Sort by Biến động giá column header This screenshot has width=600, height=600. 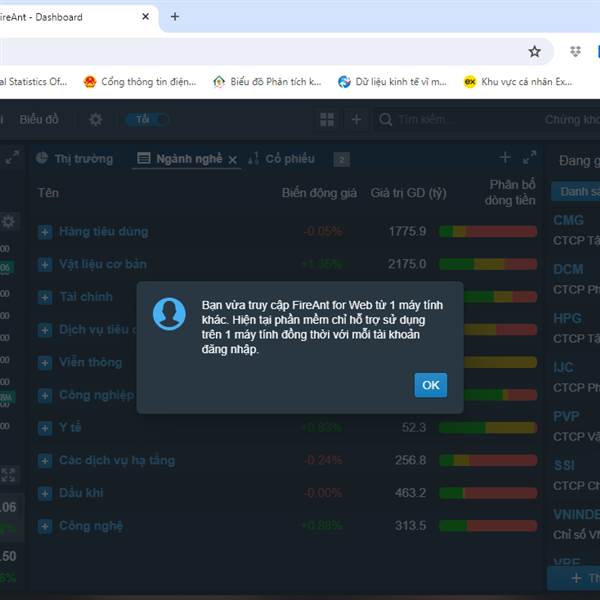pyautogui.click(x=319, y=193)
